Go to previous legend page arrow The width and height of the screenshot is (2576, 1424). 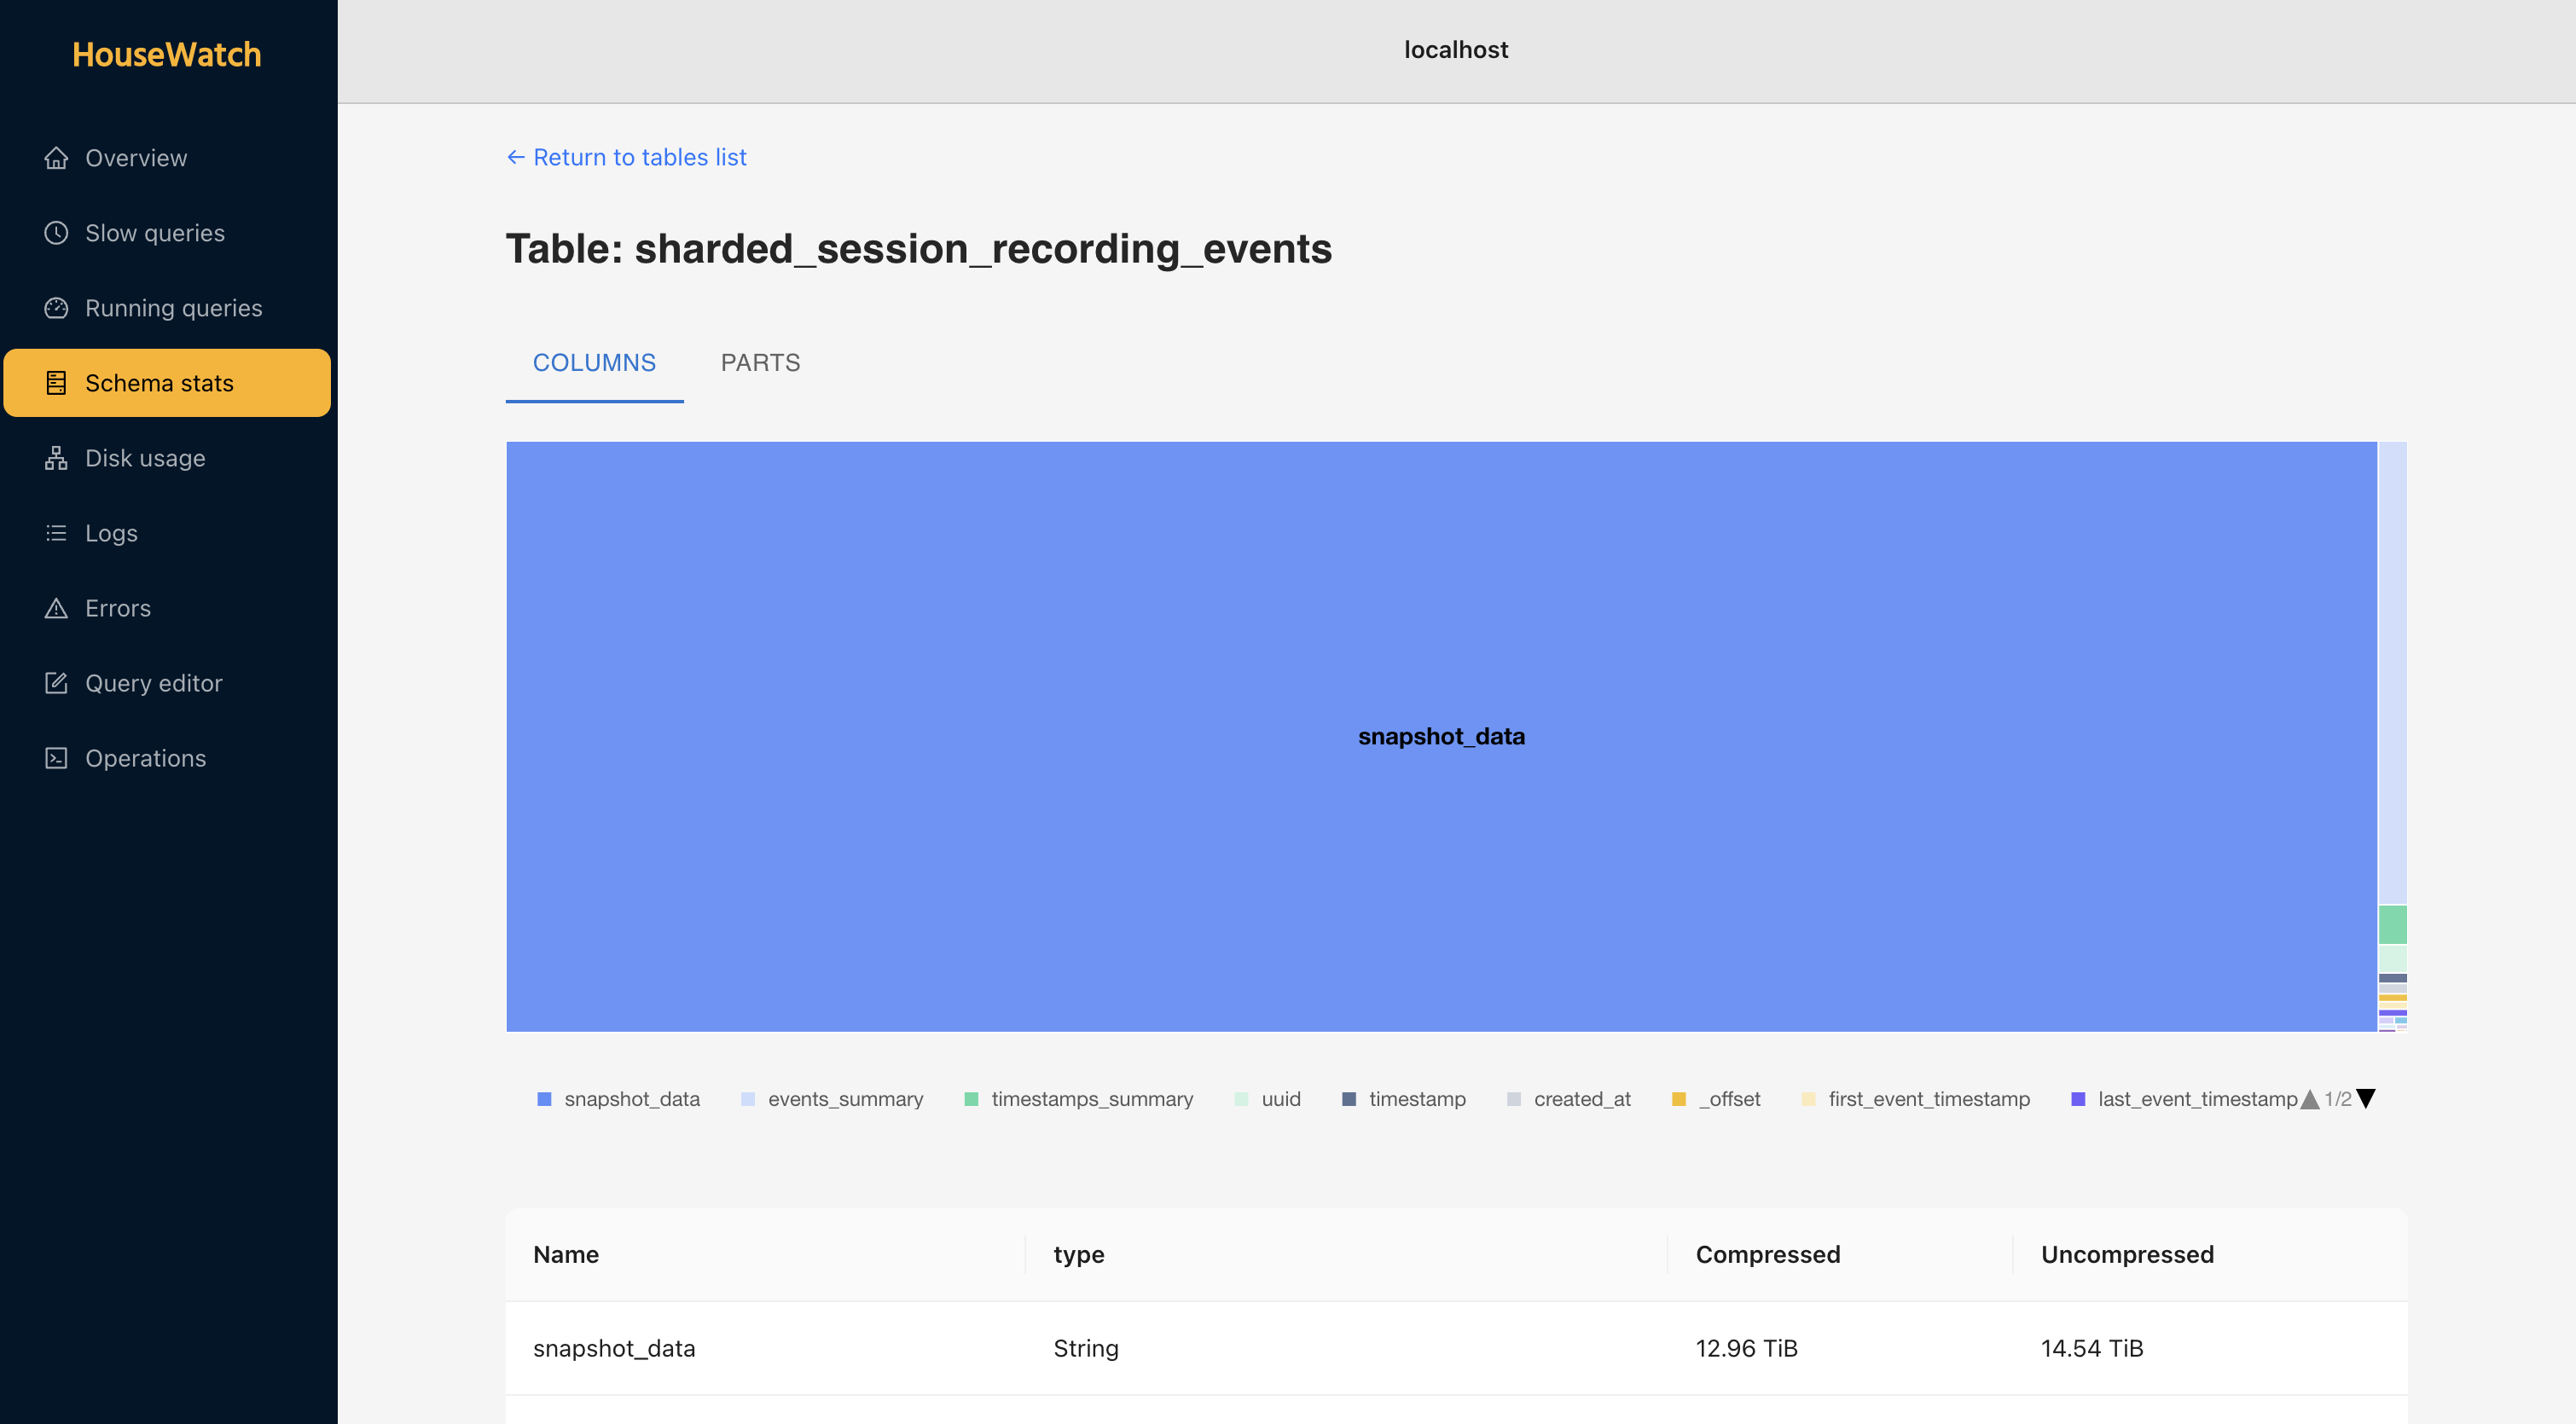2310,1099
